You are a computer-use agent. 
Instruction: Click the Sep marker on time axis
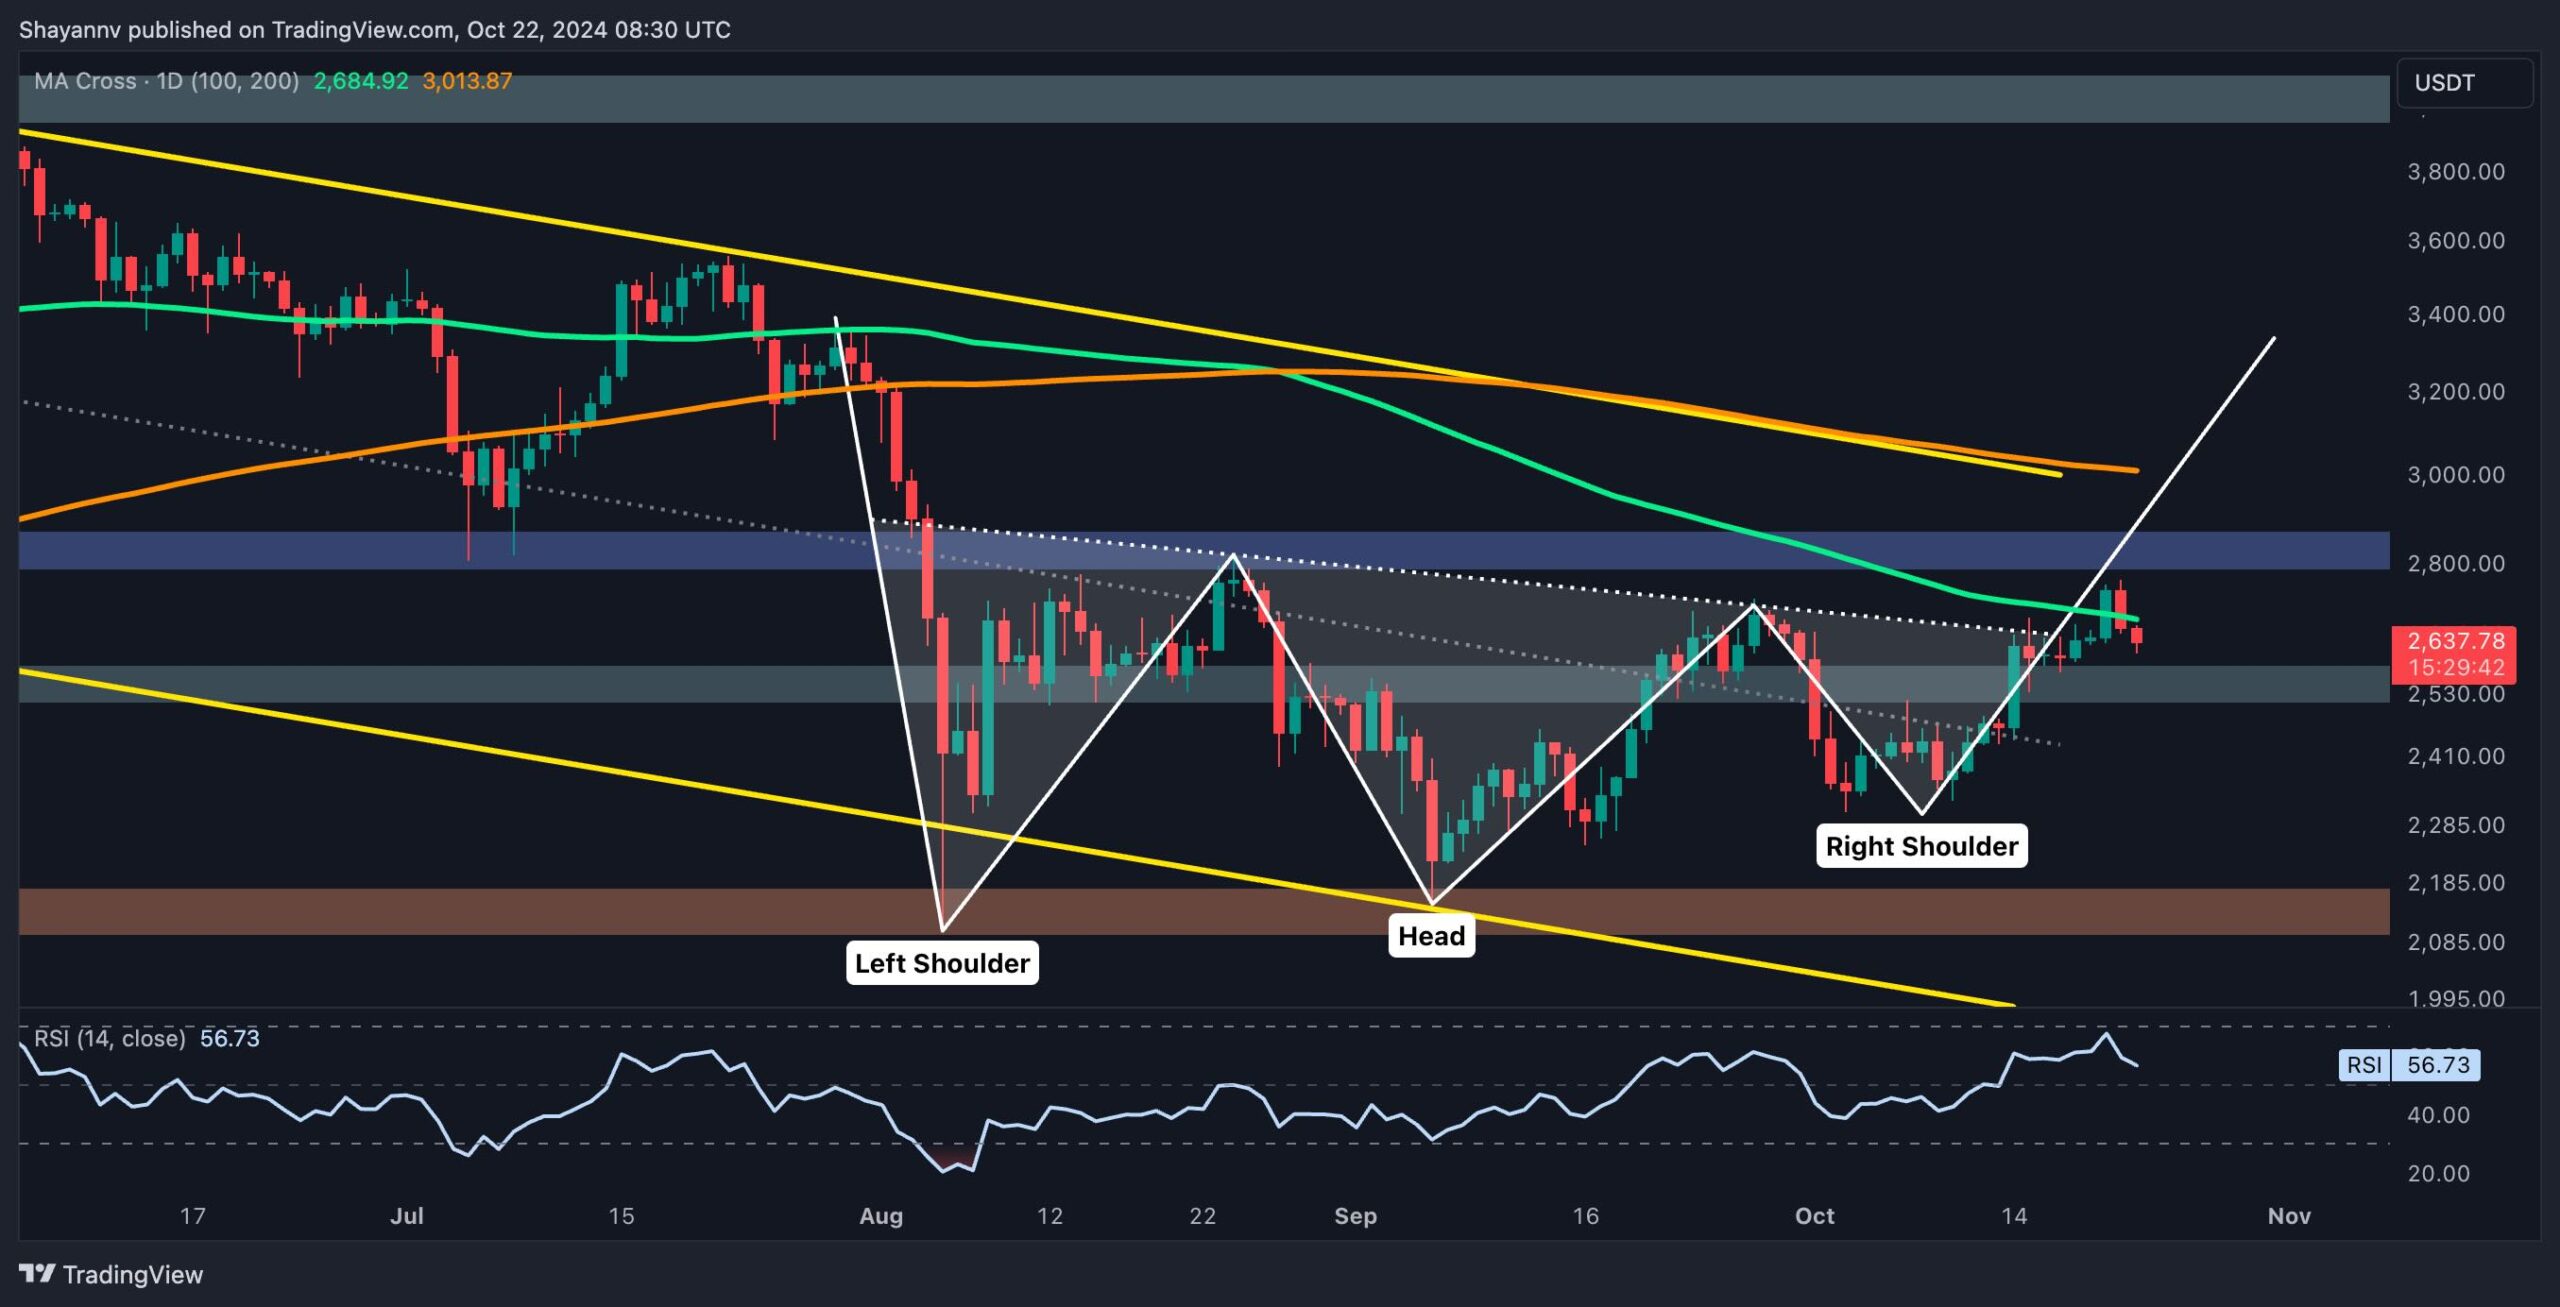[1355, 1216]
